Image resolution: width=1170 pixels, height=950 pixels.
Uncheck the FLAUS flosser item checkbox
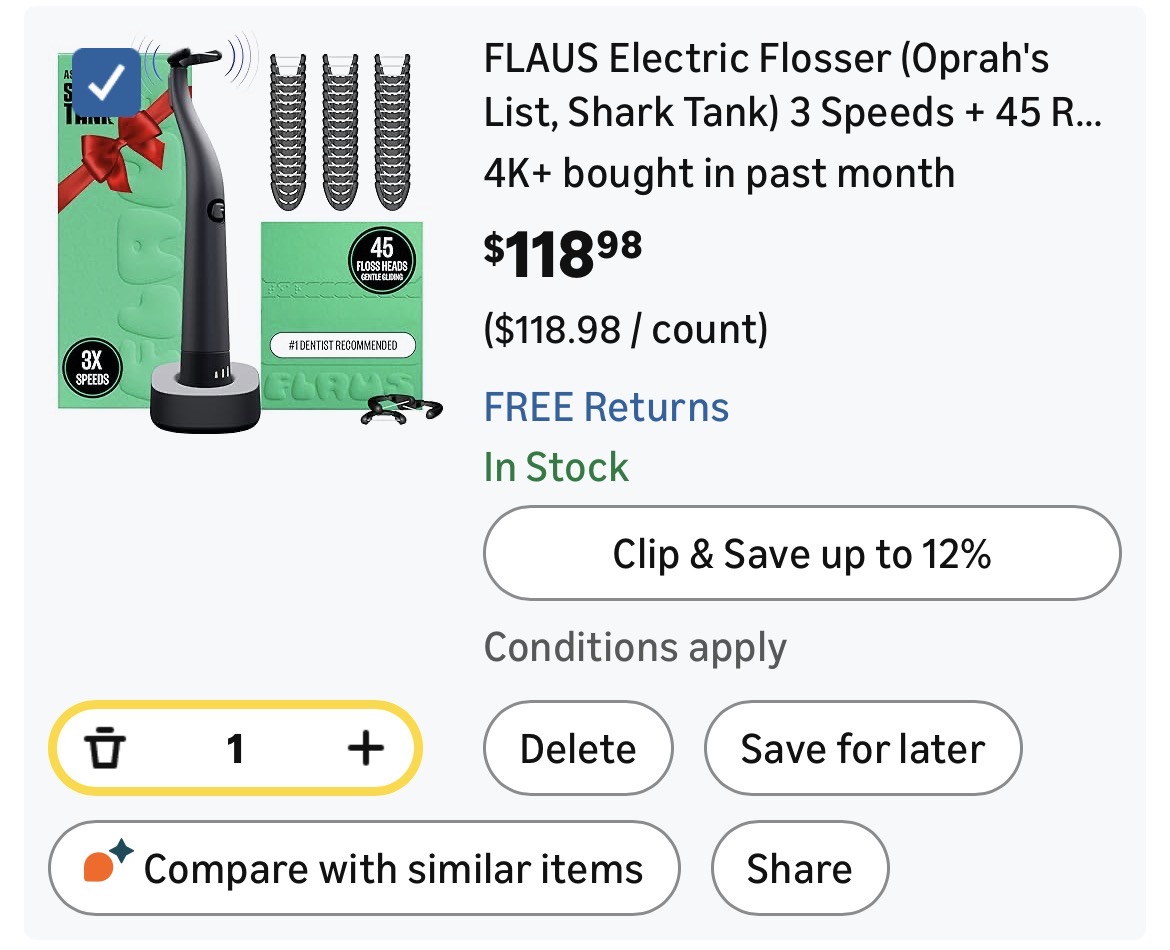(107, 82)
